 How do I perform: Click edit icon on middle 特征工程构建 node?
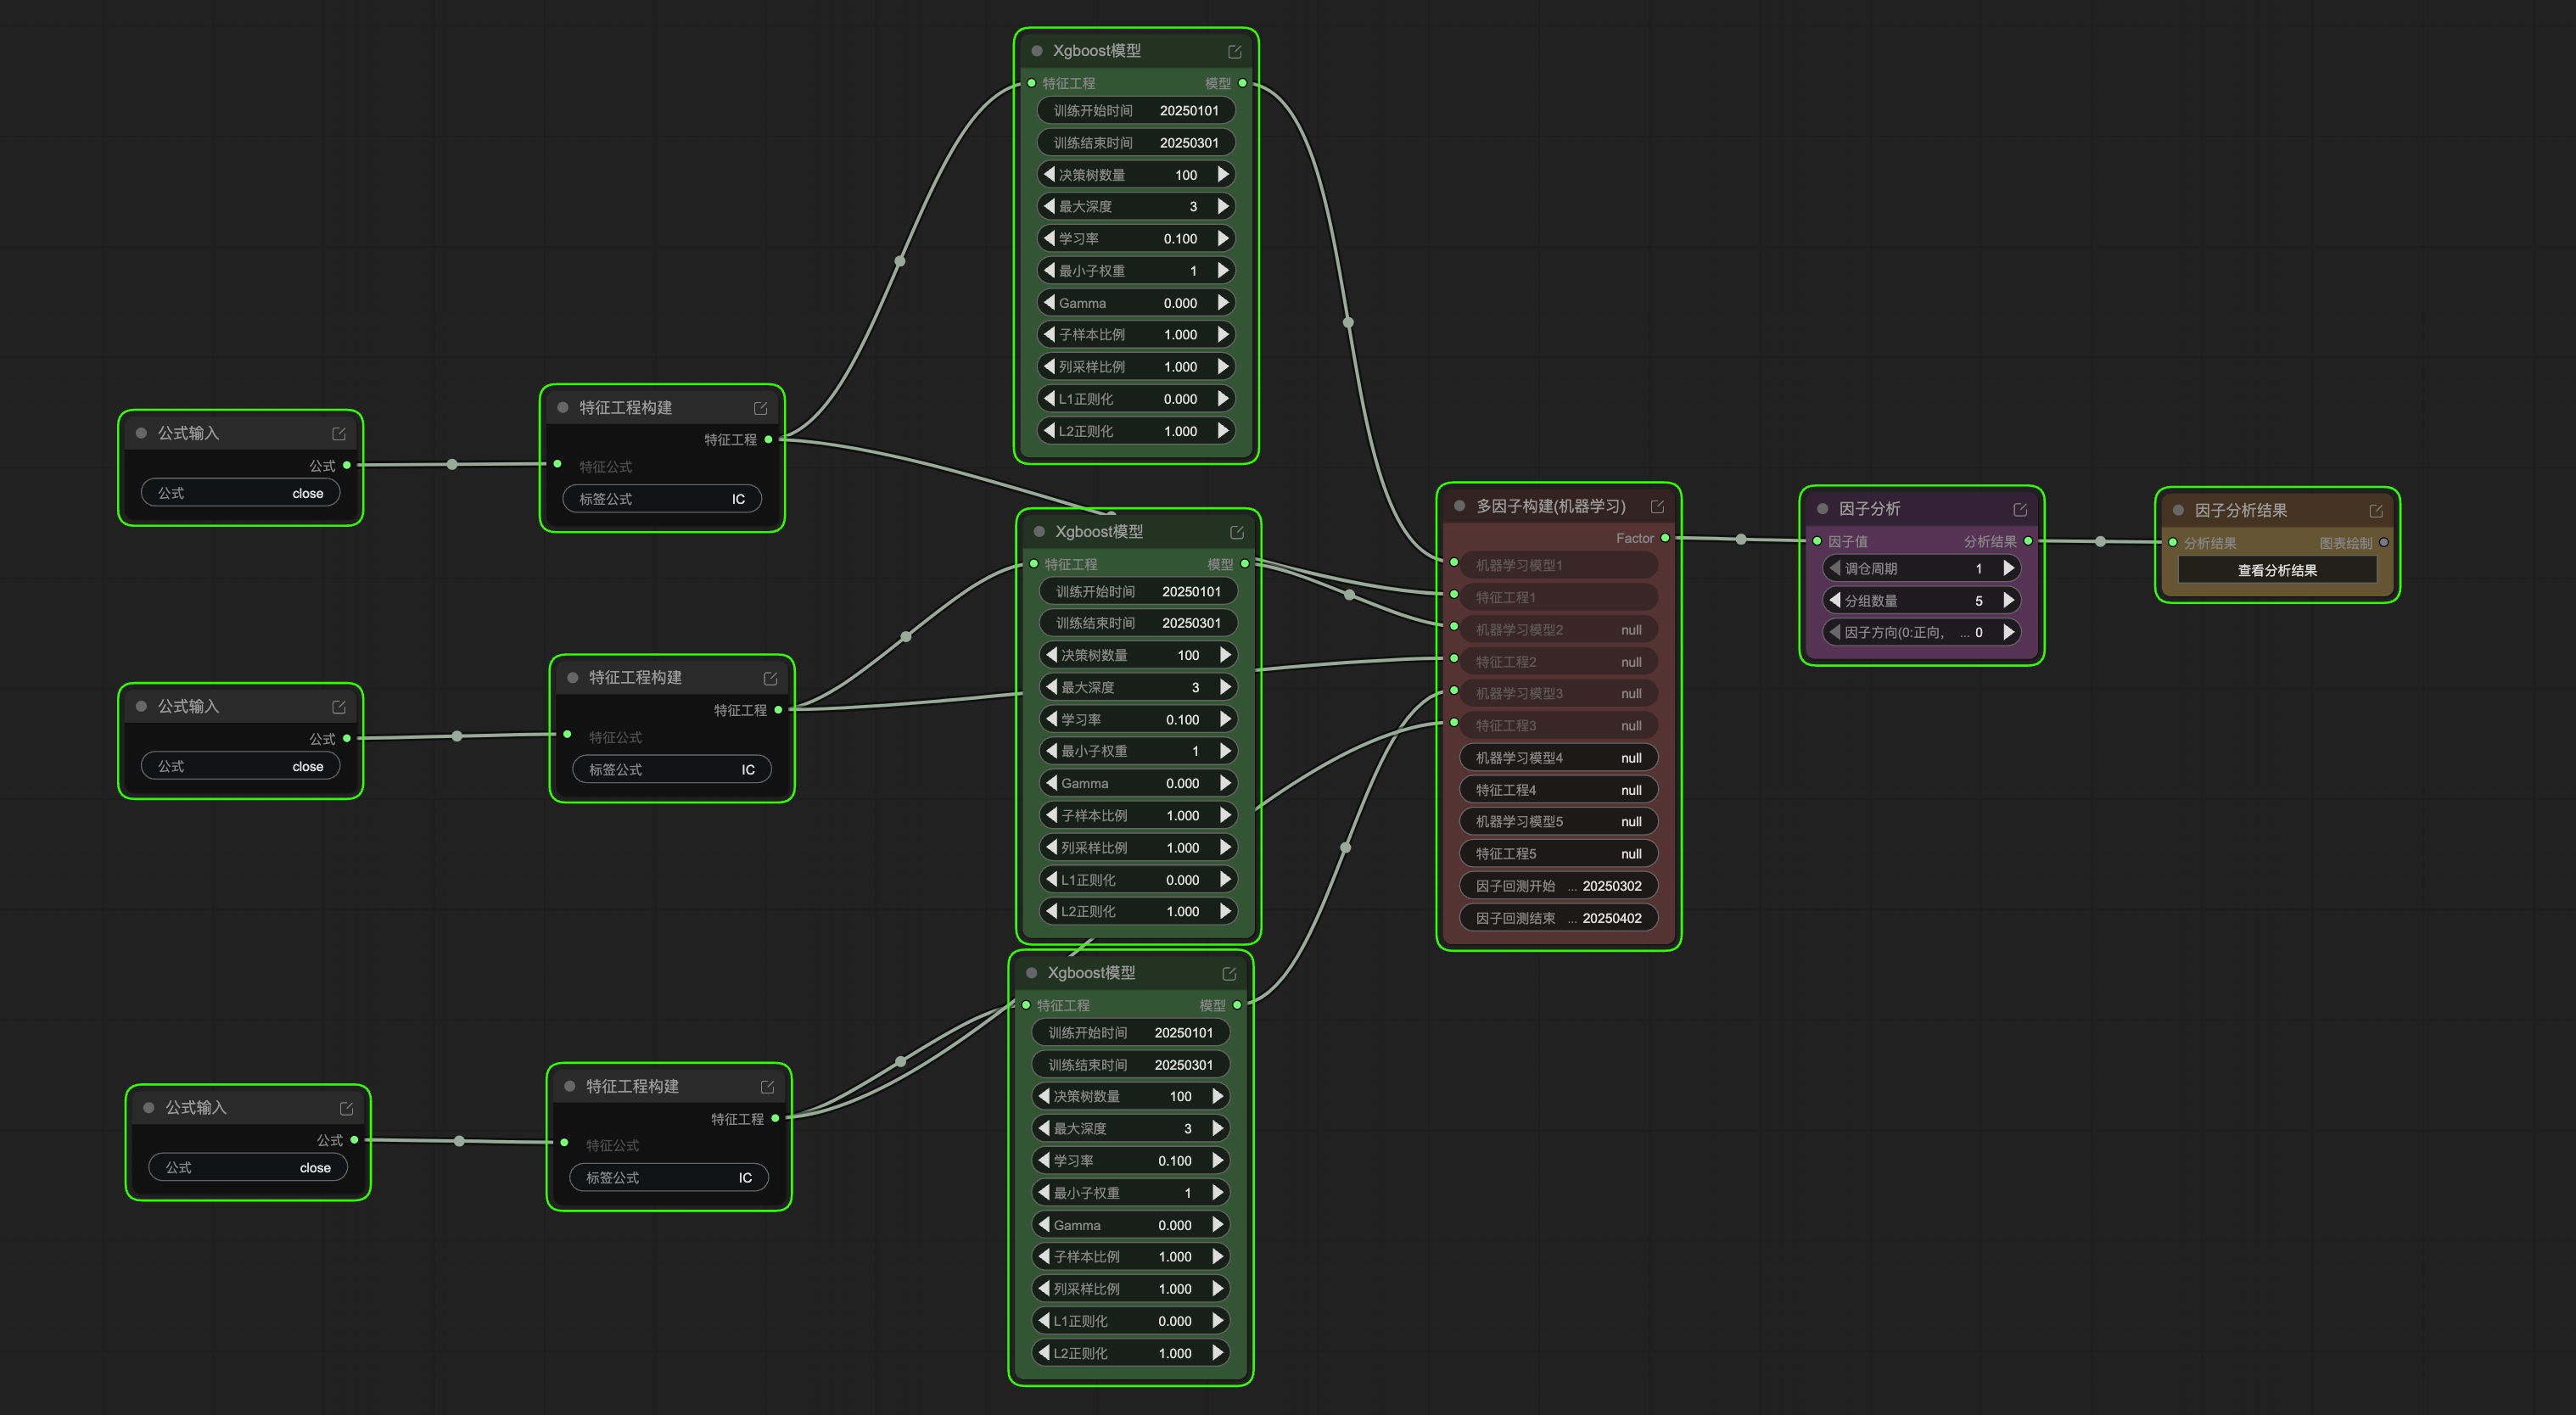point(770,678)
